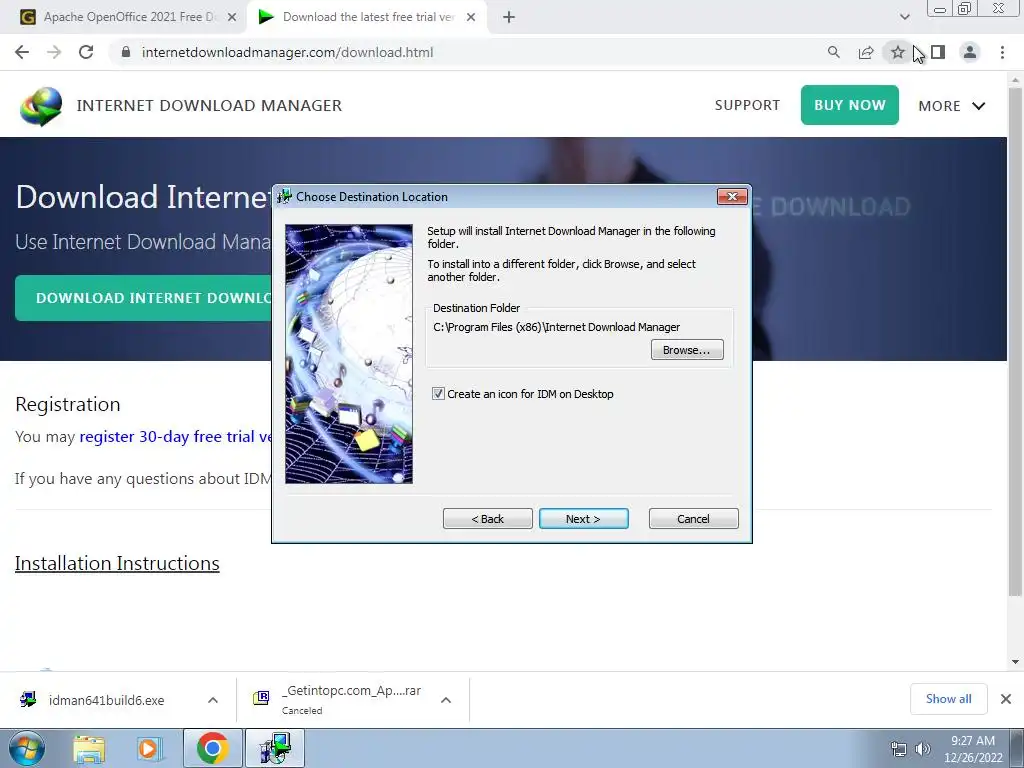Go back with the browser back arrow

coord(22,52)
